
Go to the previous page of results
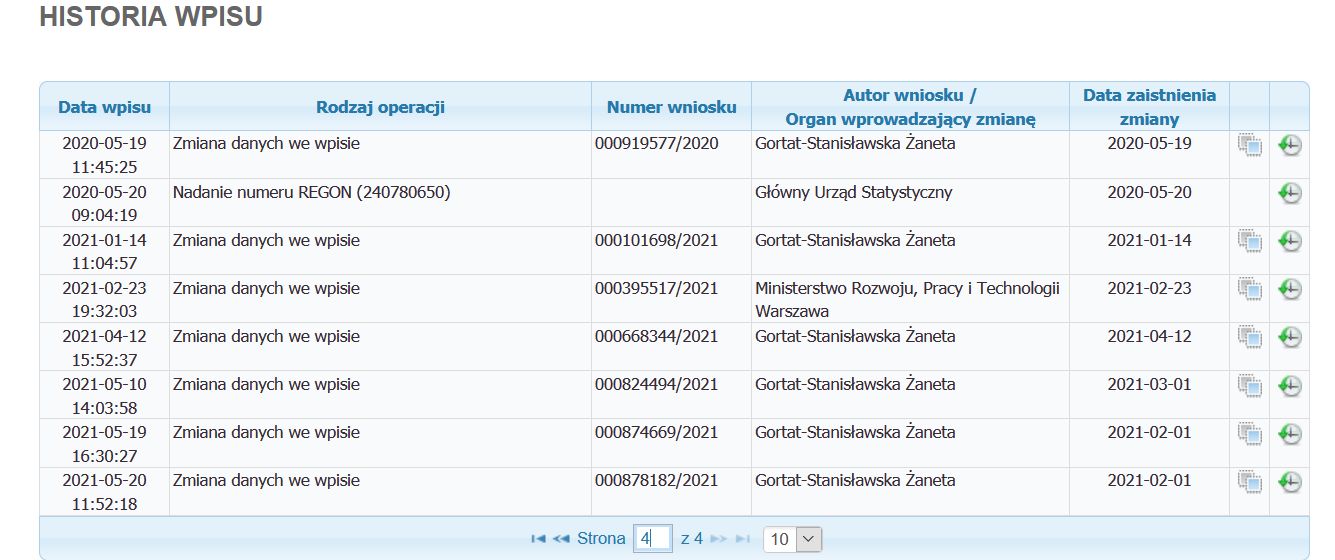tap(561, 539)
